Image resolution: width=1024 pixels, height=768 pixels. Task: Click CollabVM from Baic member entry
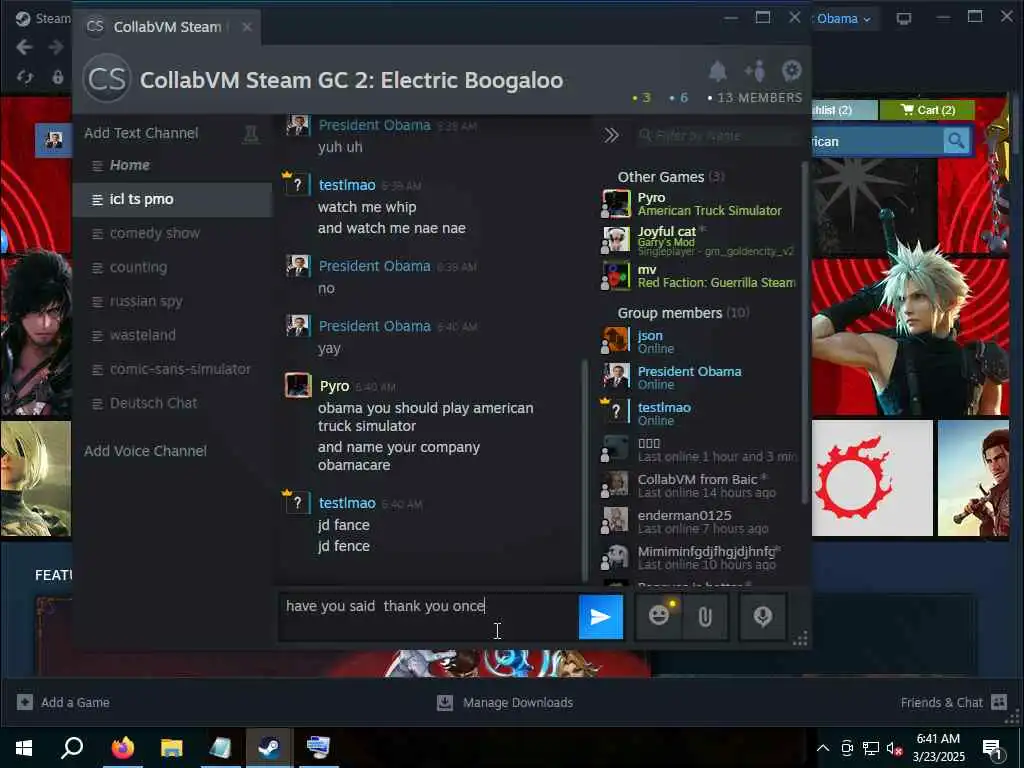(699, 485)
